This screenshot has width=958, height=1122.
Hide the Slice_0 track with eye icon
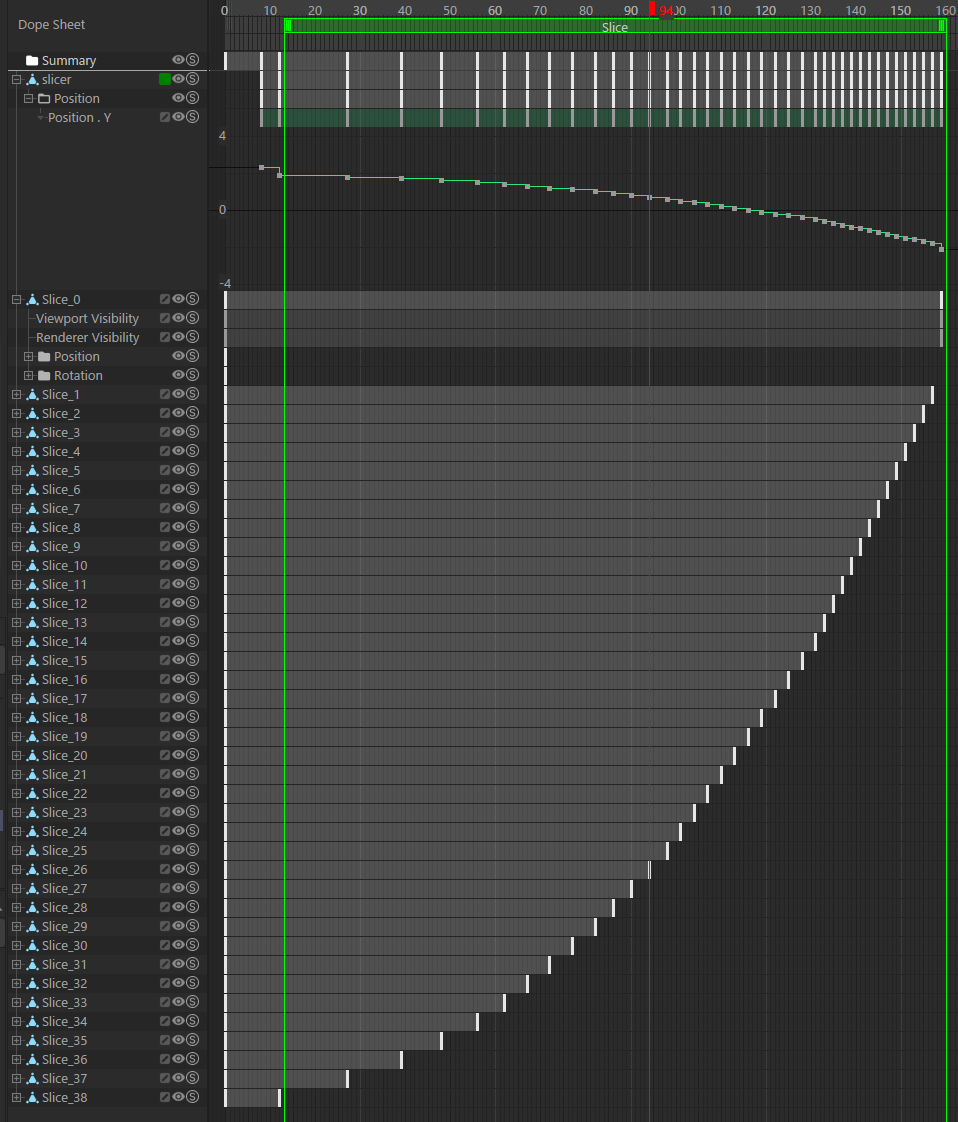[178, 298]
